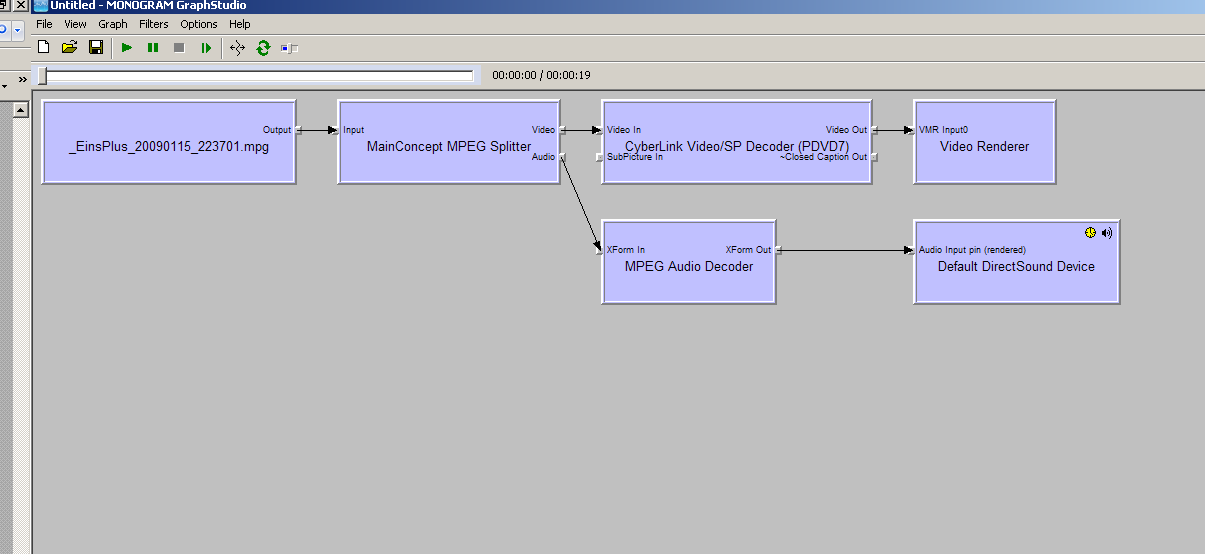Image resolution: width=1205 pixels, height=554 pixels.
Task: Click the yellow clock icon on DirectSound Device
Action: 1091,233
